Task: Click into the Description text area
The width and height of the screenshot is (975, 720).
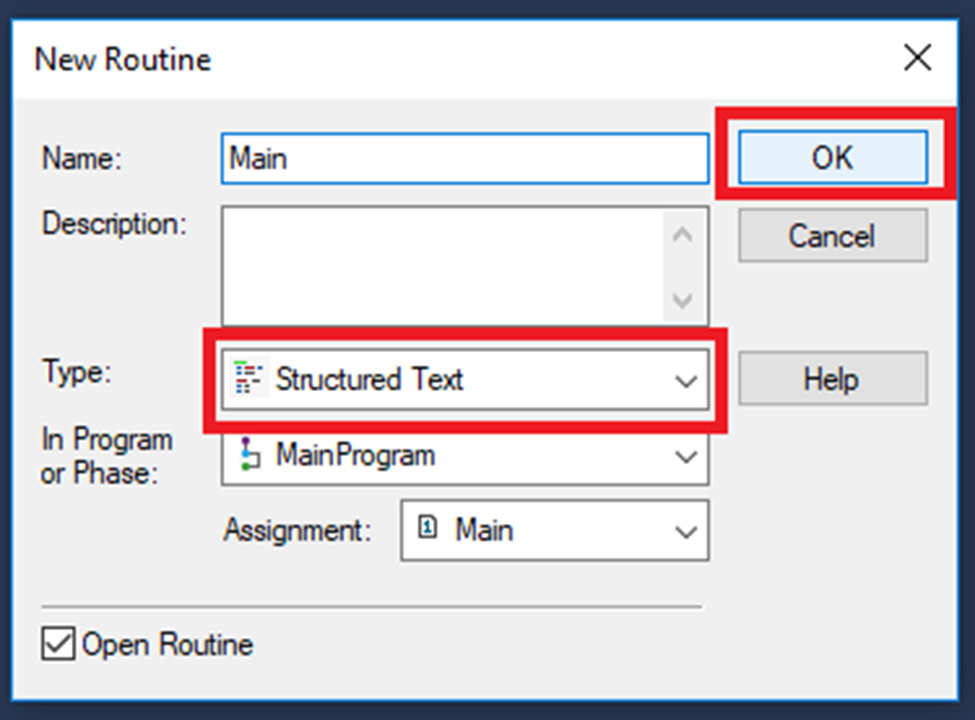Action: 440,266
